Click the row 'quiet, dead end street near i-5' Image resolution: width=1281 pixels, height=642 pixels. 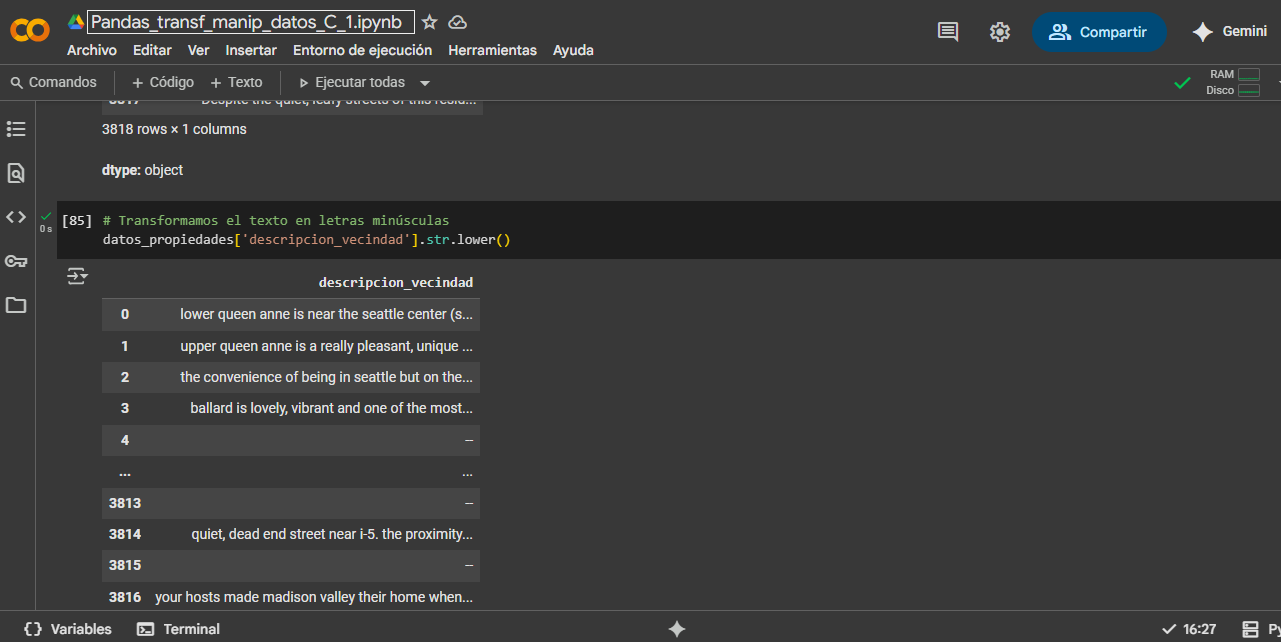pyautogui.click(x=291, y=534)
